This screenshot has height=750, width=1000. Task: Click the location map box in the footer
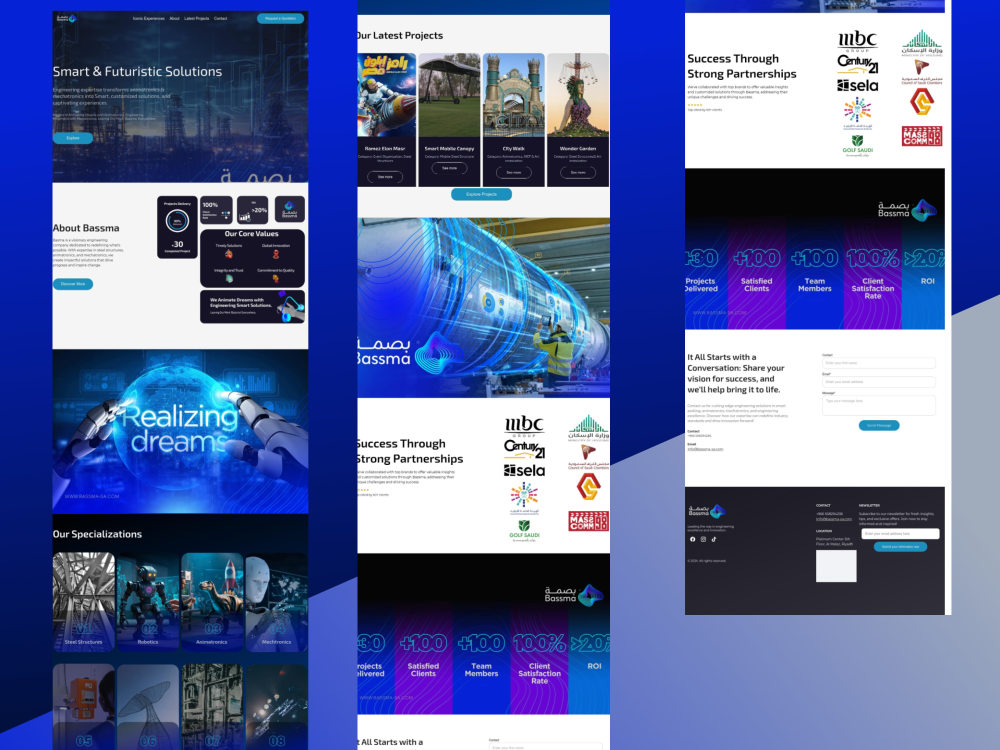tap(836, 566)
